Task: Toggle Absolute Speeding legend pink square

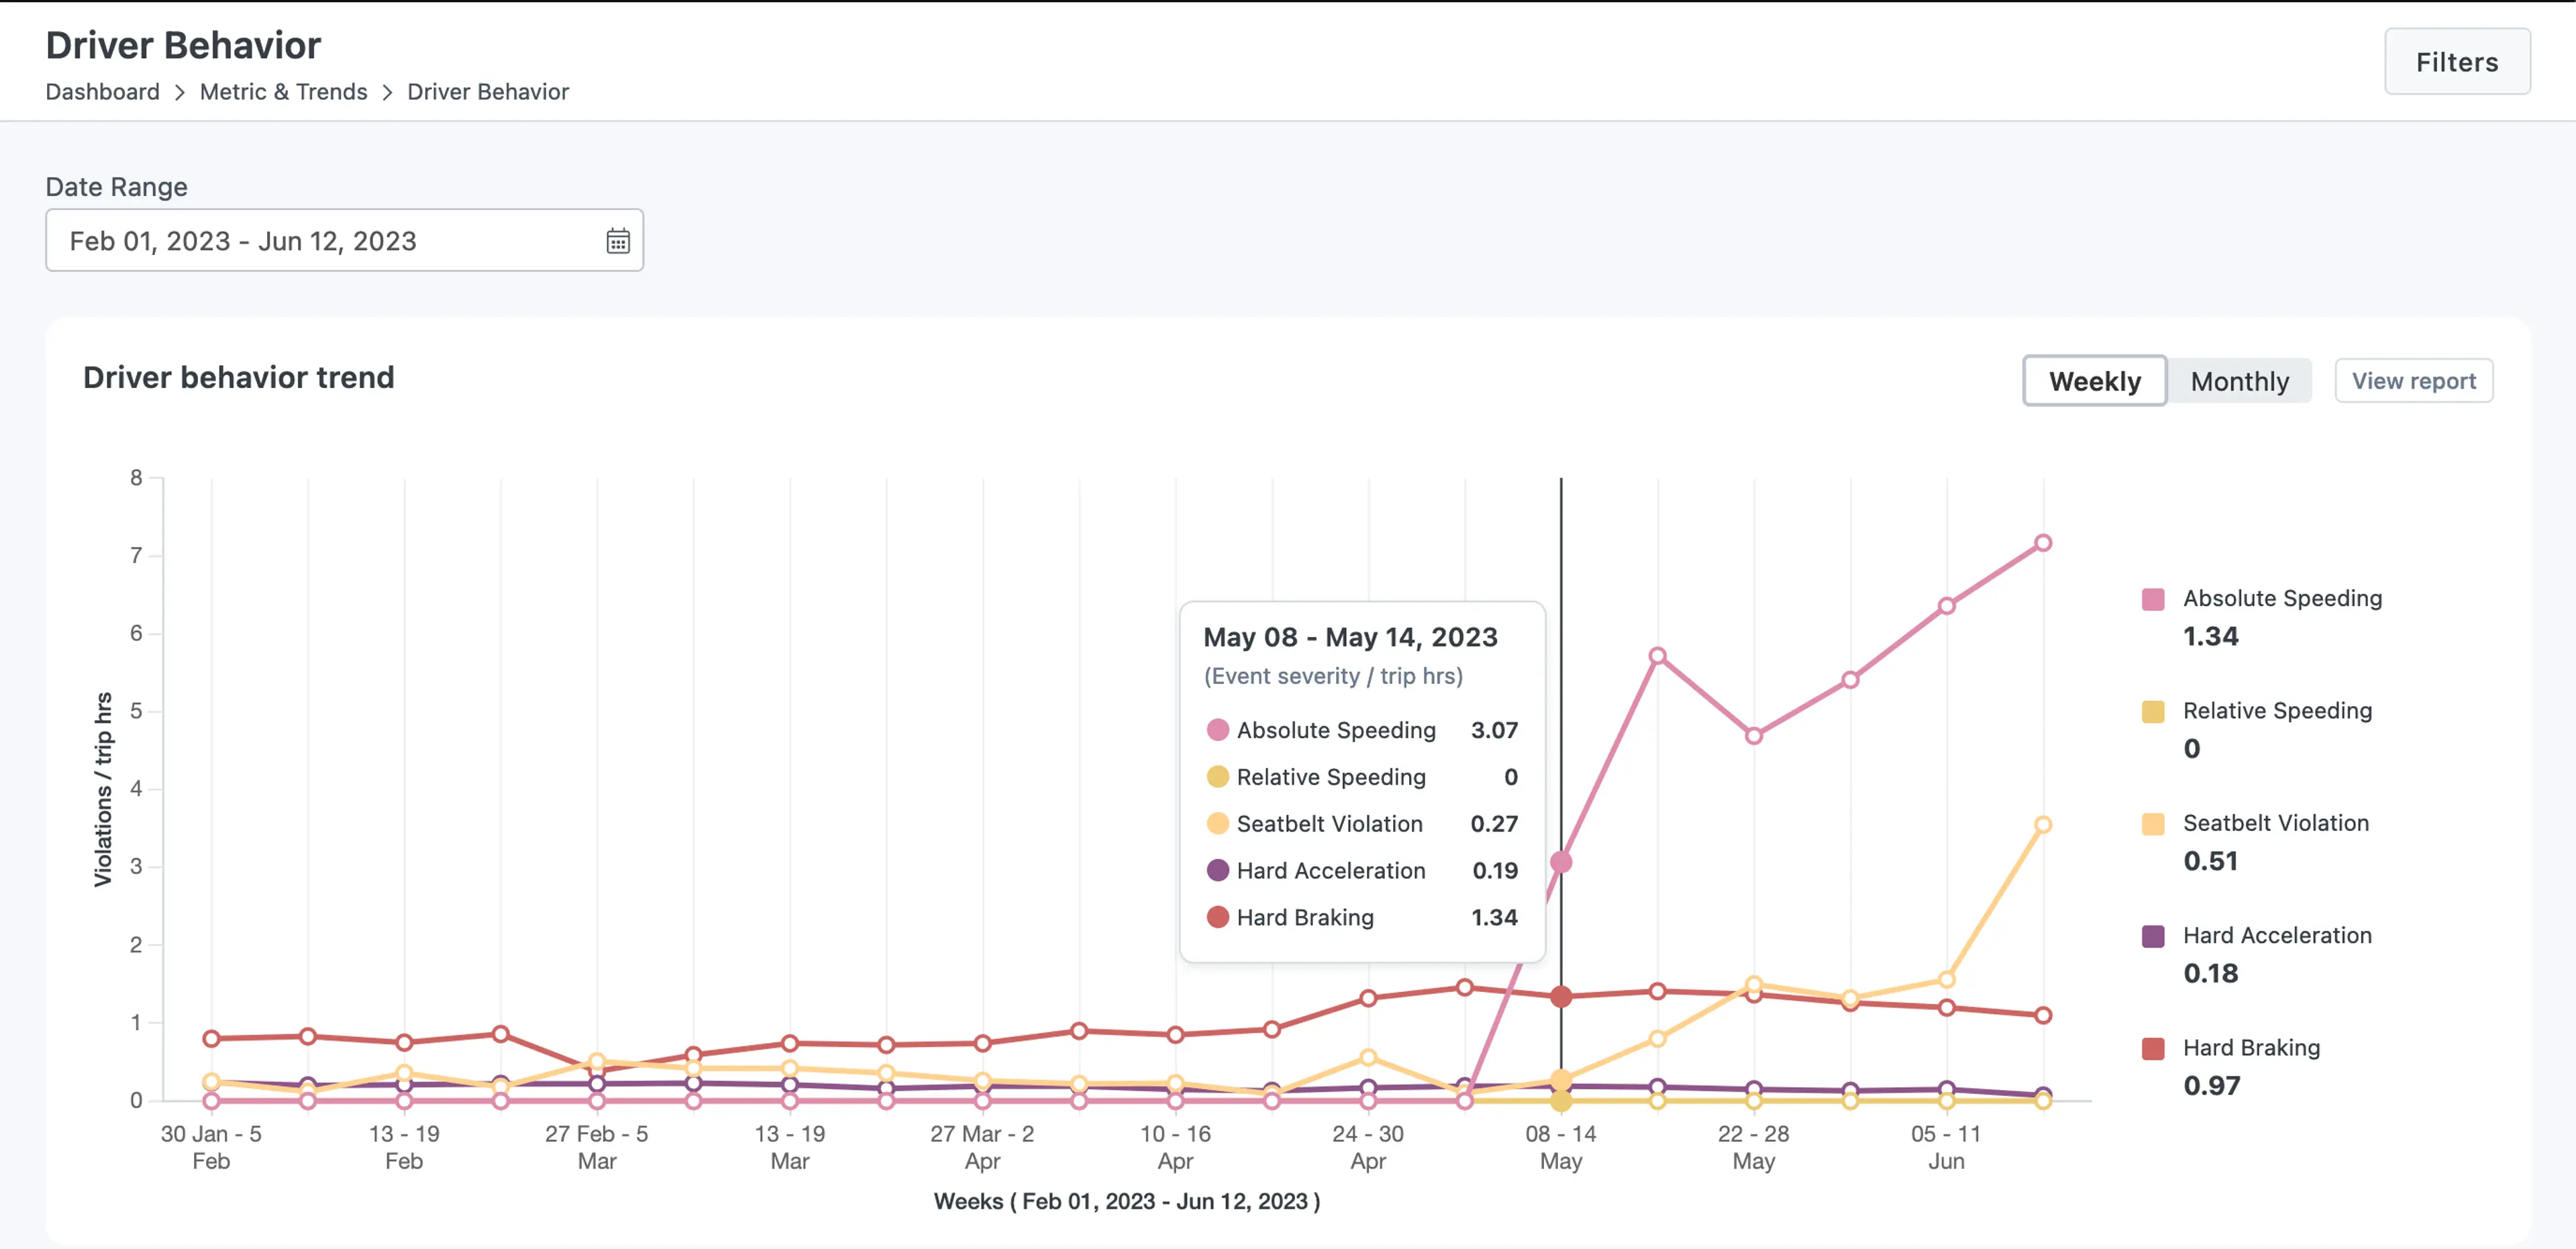Action: click(x=2153, y=599)
